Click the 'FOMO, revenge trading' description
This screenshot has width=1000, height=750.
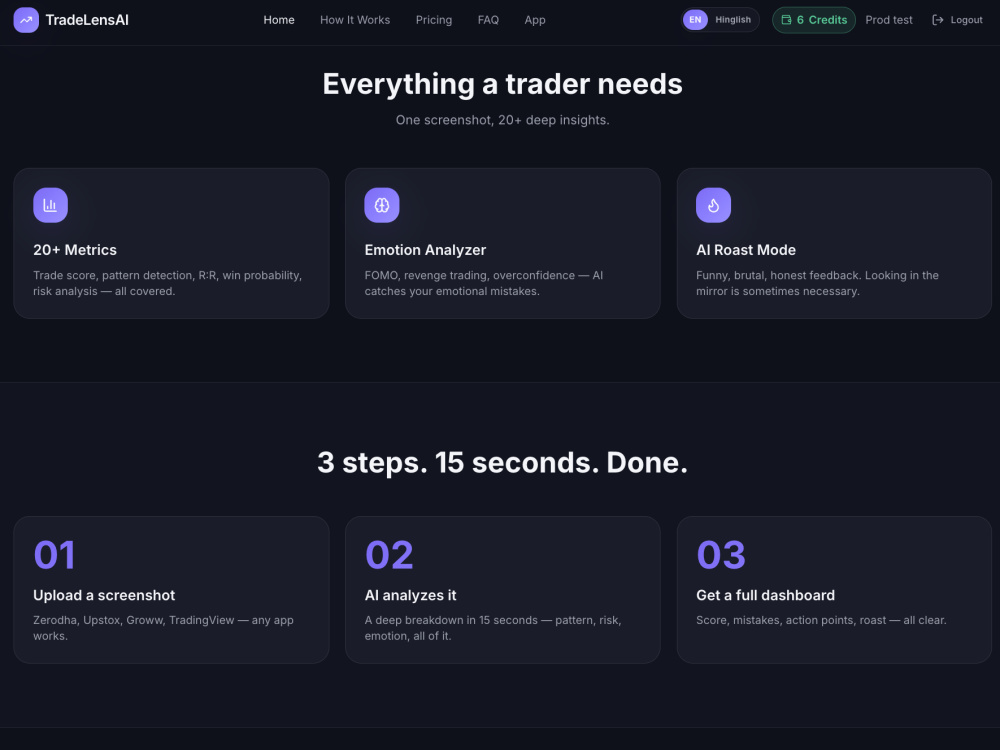[x=484, y=283]
